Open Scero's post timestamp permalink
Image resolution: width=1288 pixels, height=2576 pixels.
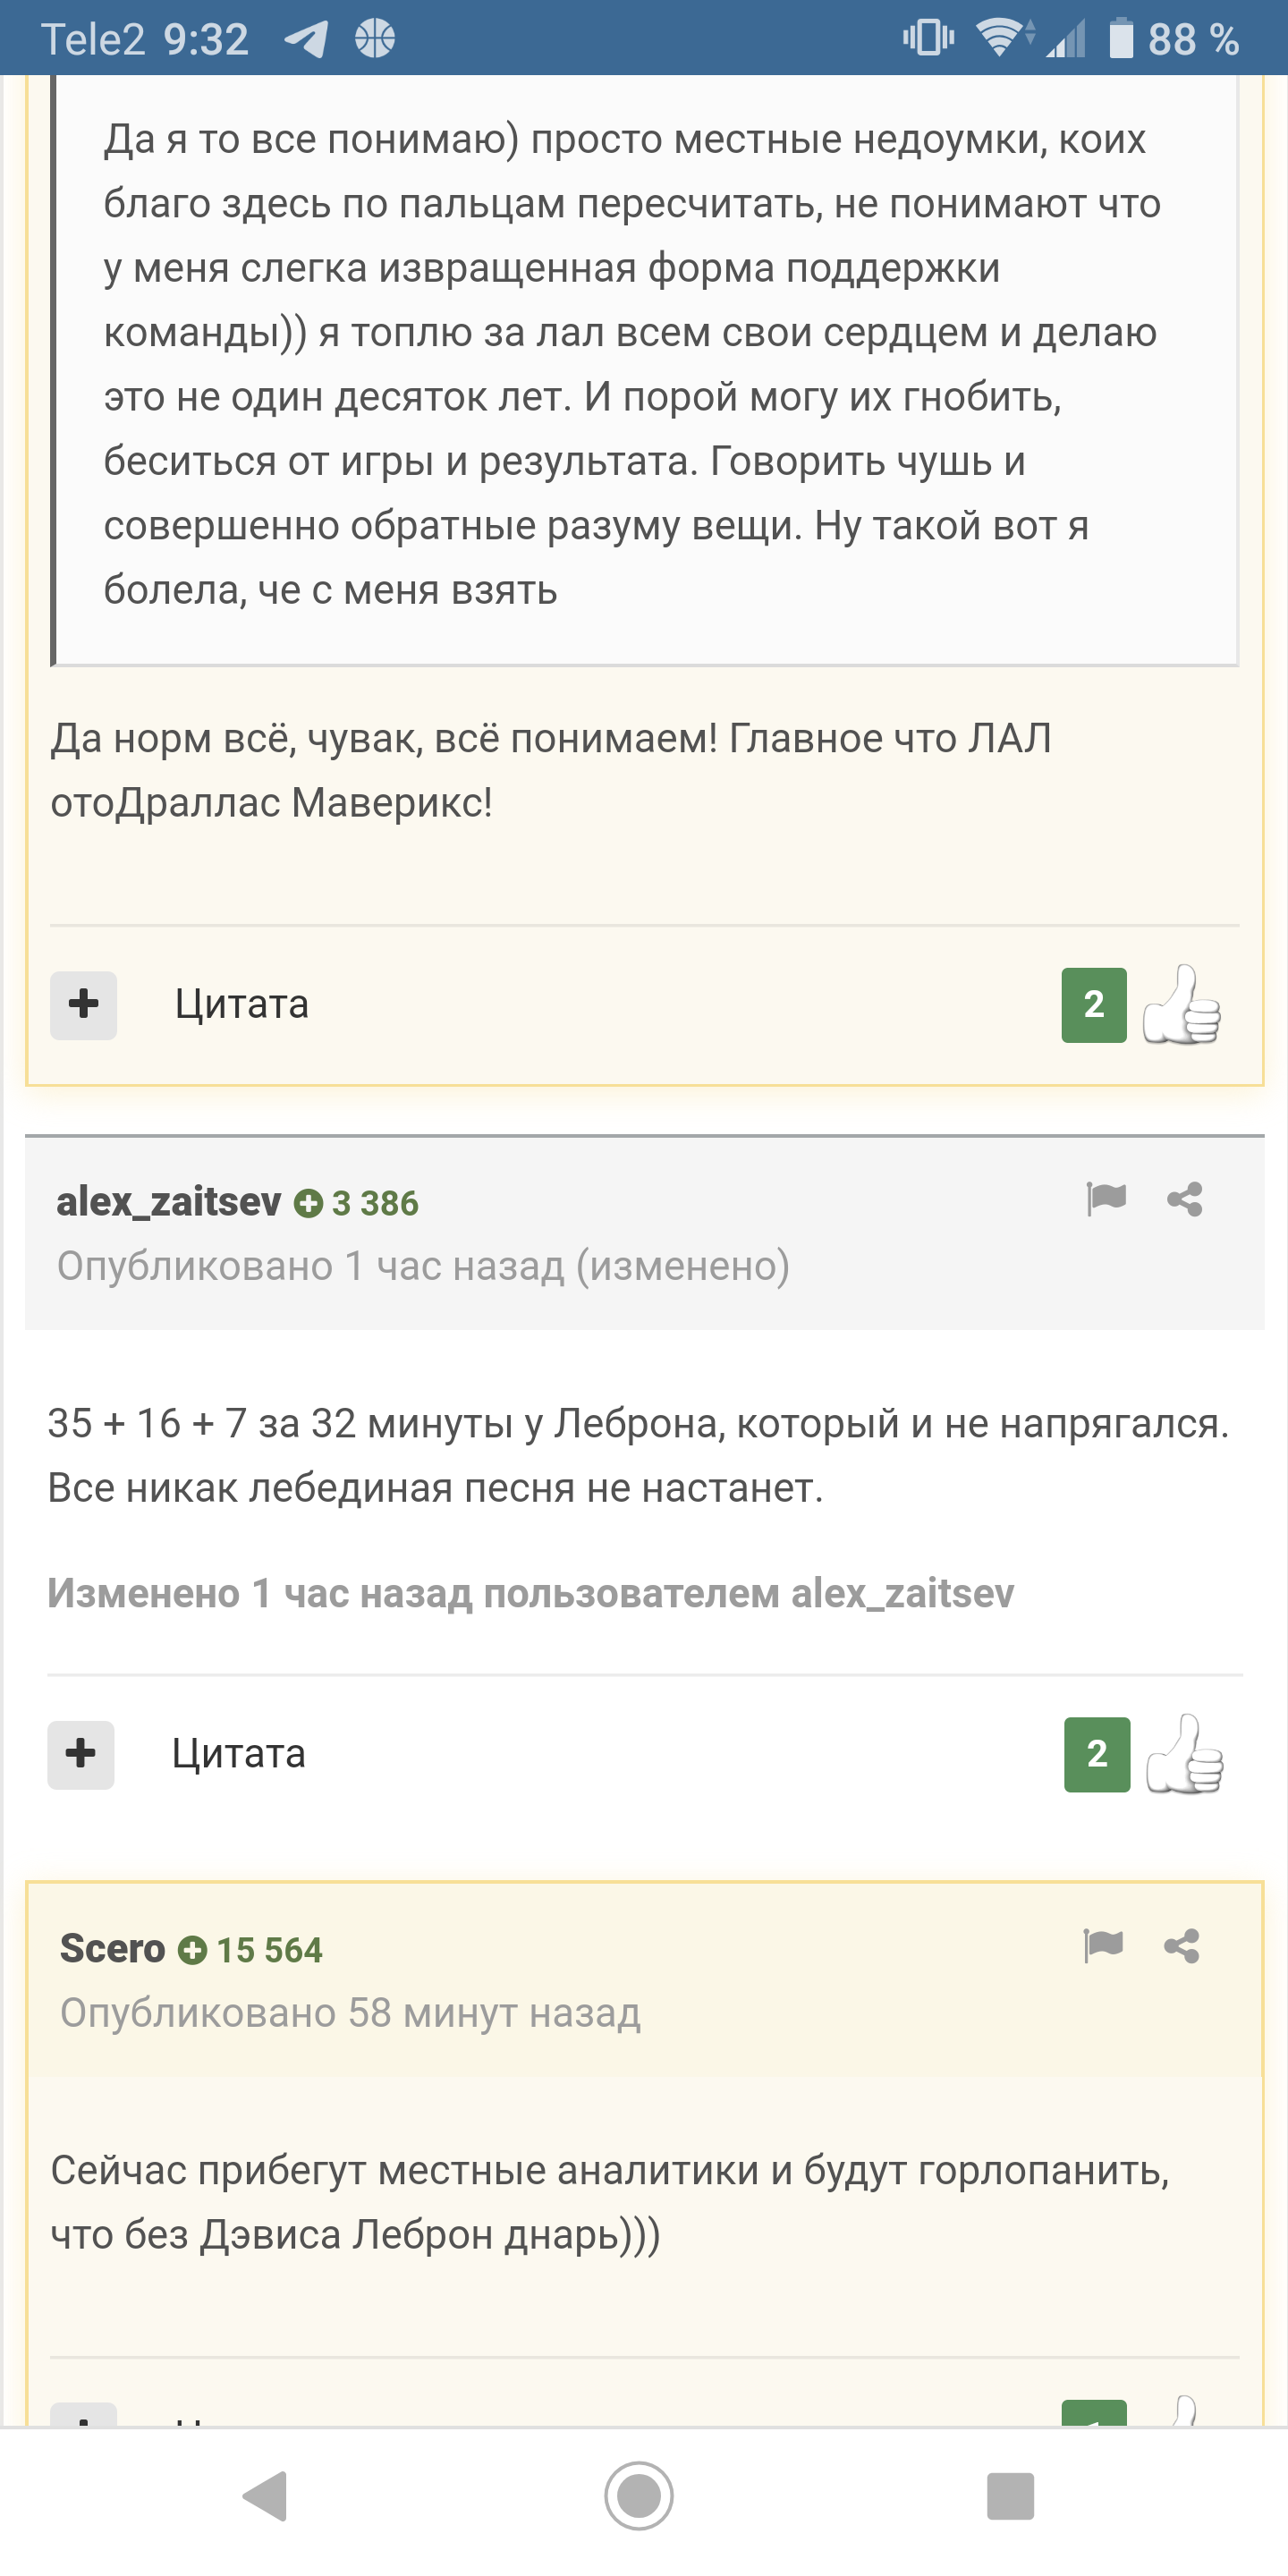tap(350, 2012)
